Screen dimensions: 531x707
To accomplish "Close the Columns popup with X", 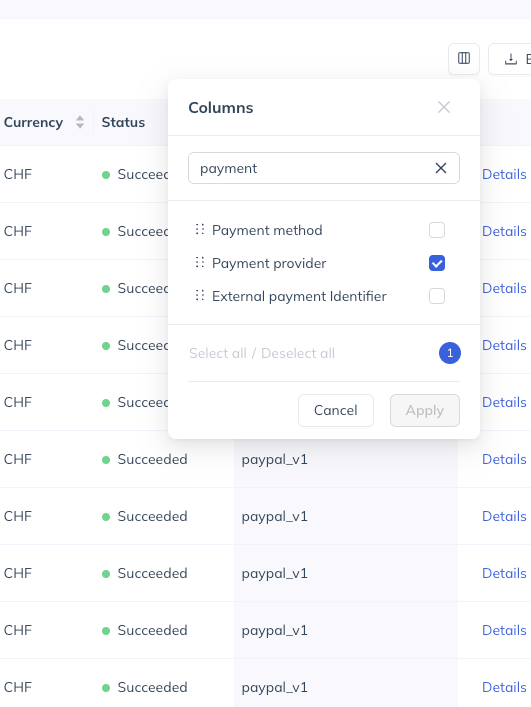I will [444, 107].
